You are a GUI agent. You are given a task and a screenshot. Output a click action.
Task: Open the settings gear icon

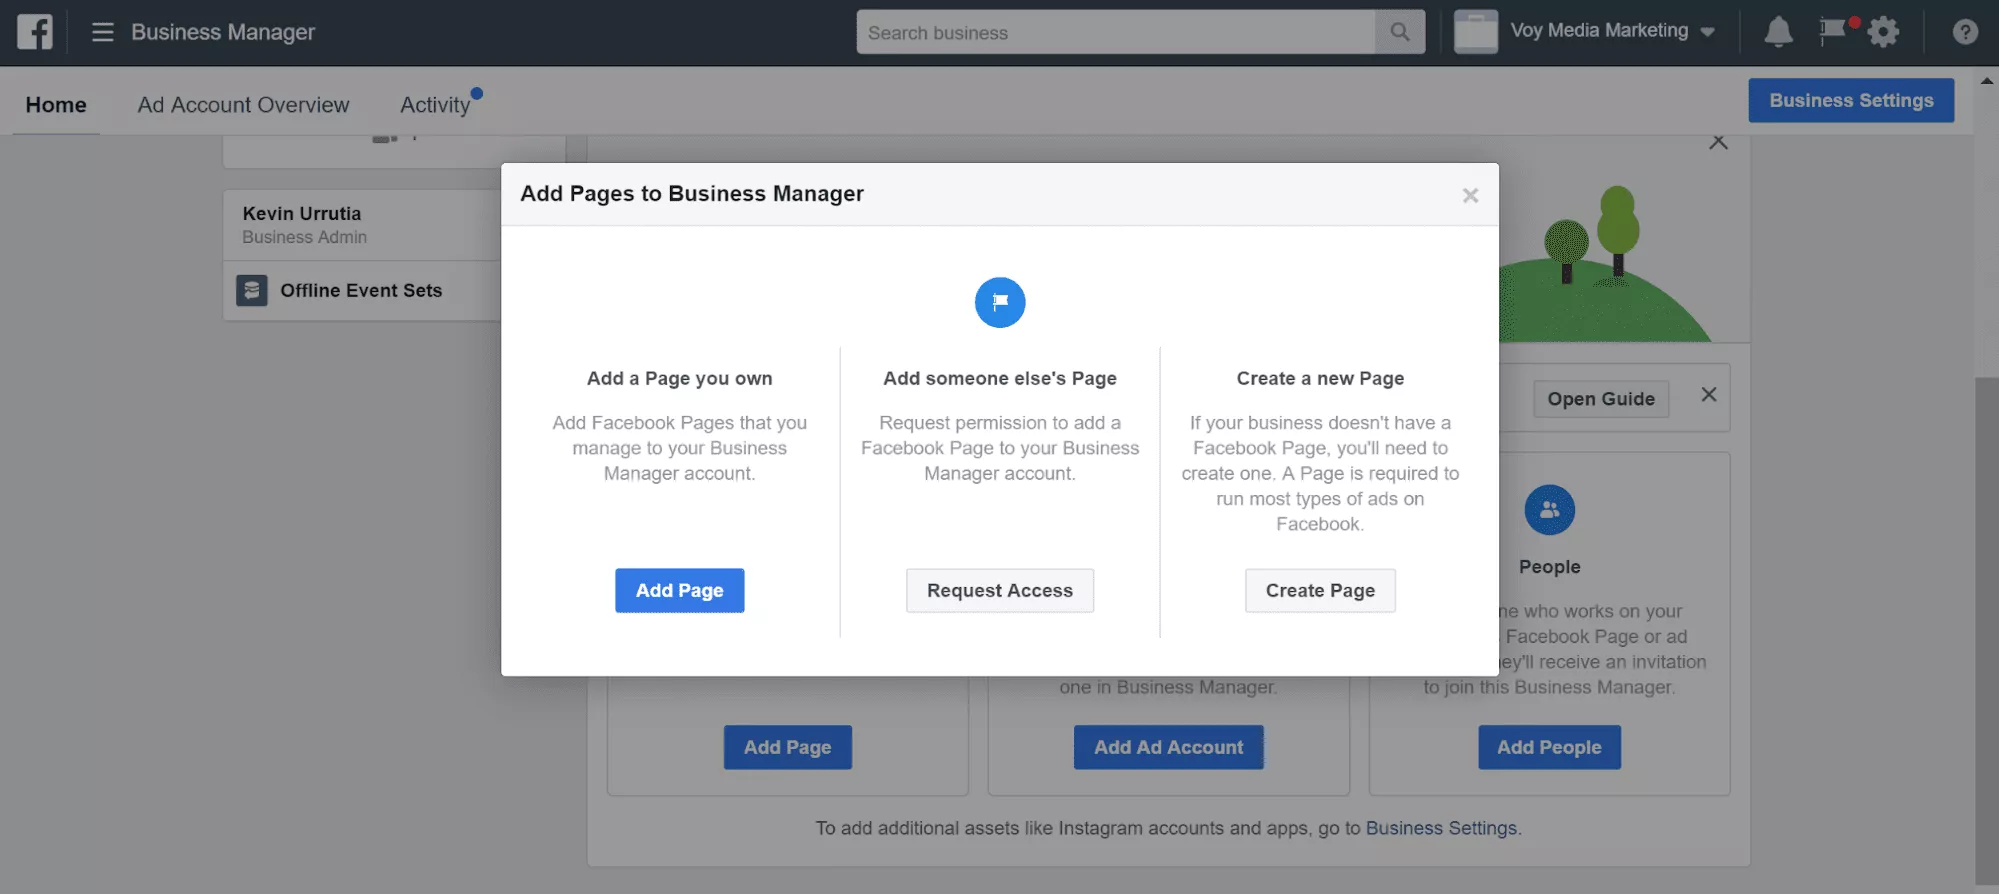(1883, 32)
